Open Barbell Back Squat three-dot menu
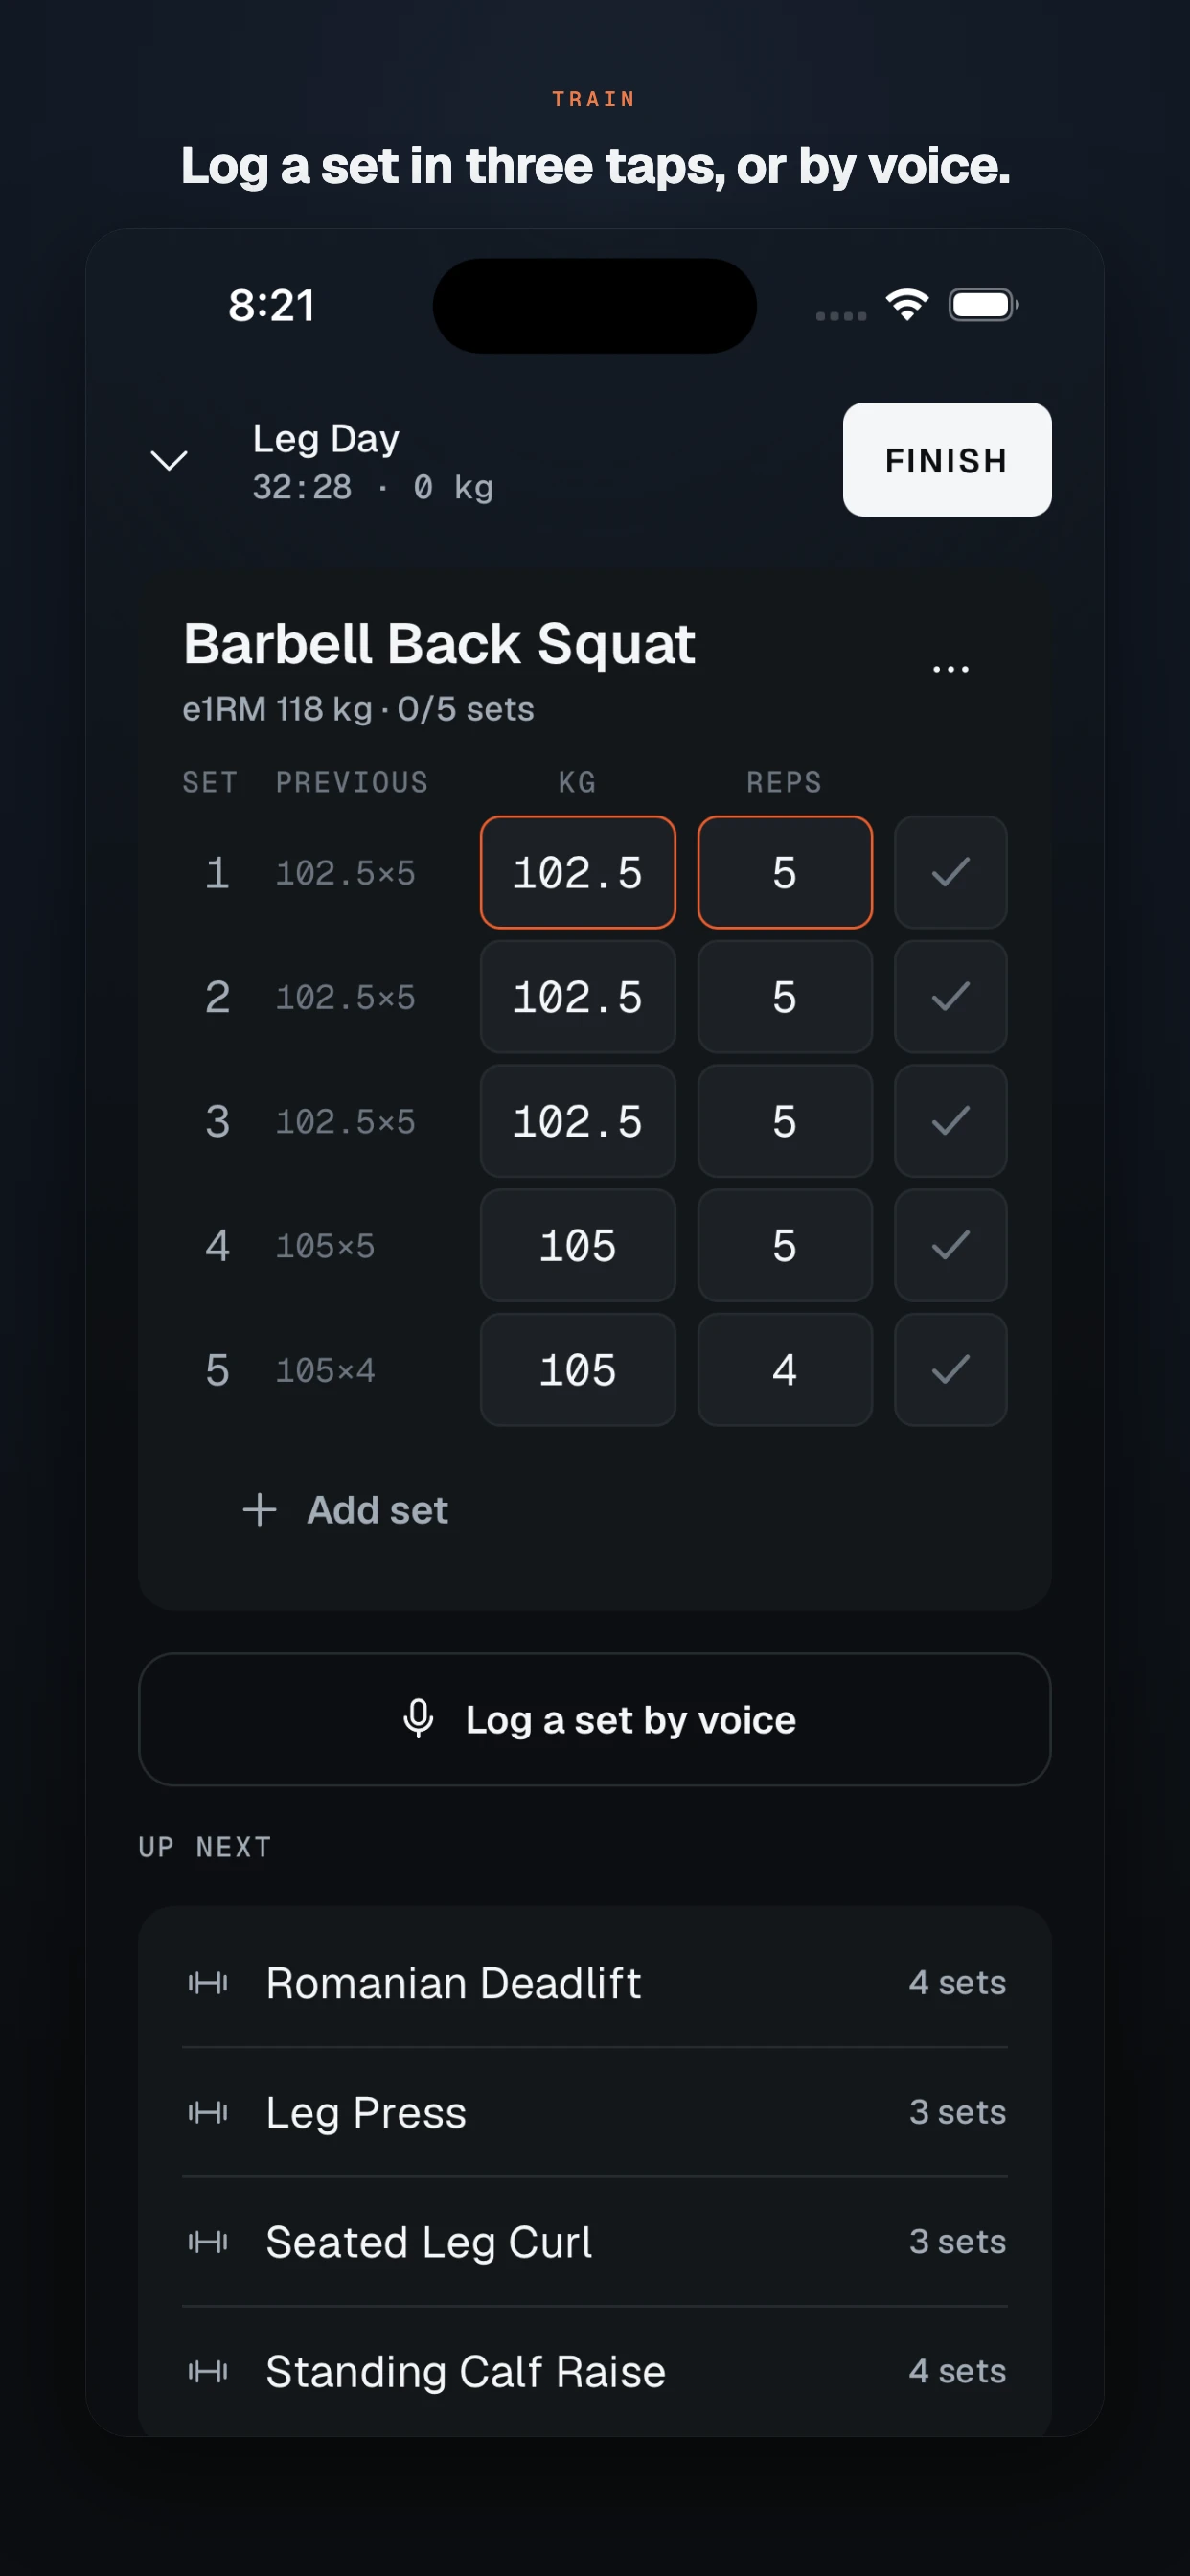This screenshot has width=1190, height=2576. pos(950,669)
